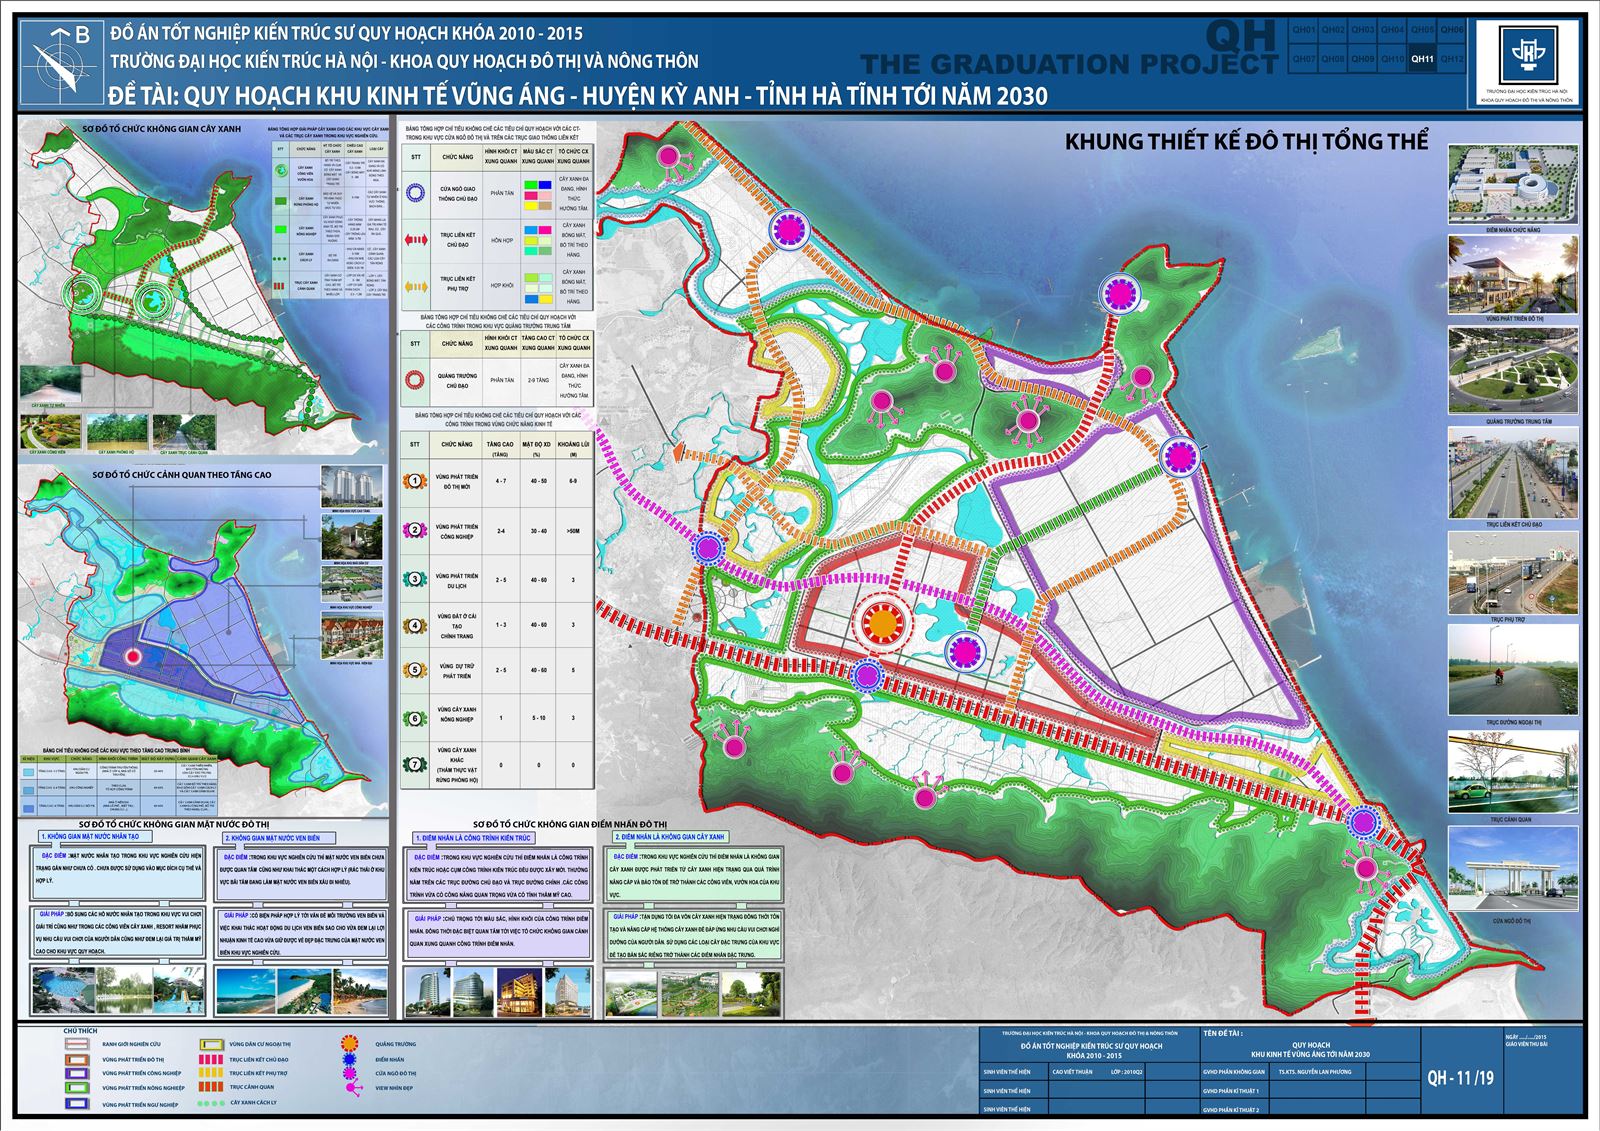Click the 'Quảng trường' orange icon in the legend
Screen dimensions: 1600x1131
click(349, 1044)
